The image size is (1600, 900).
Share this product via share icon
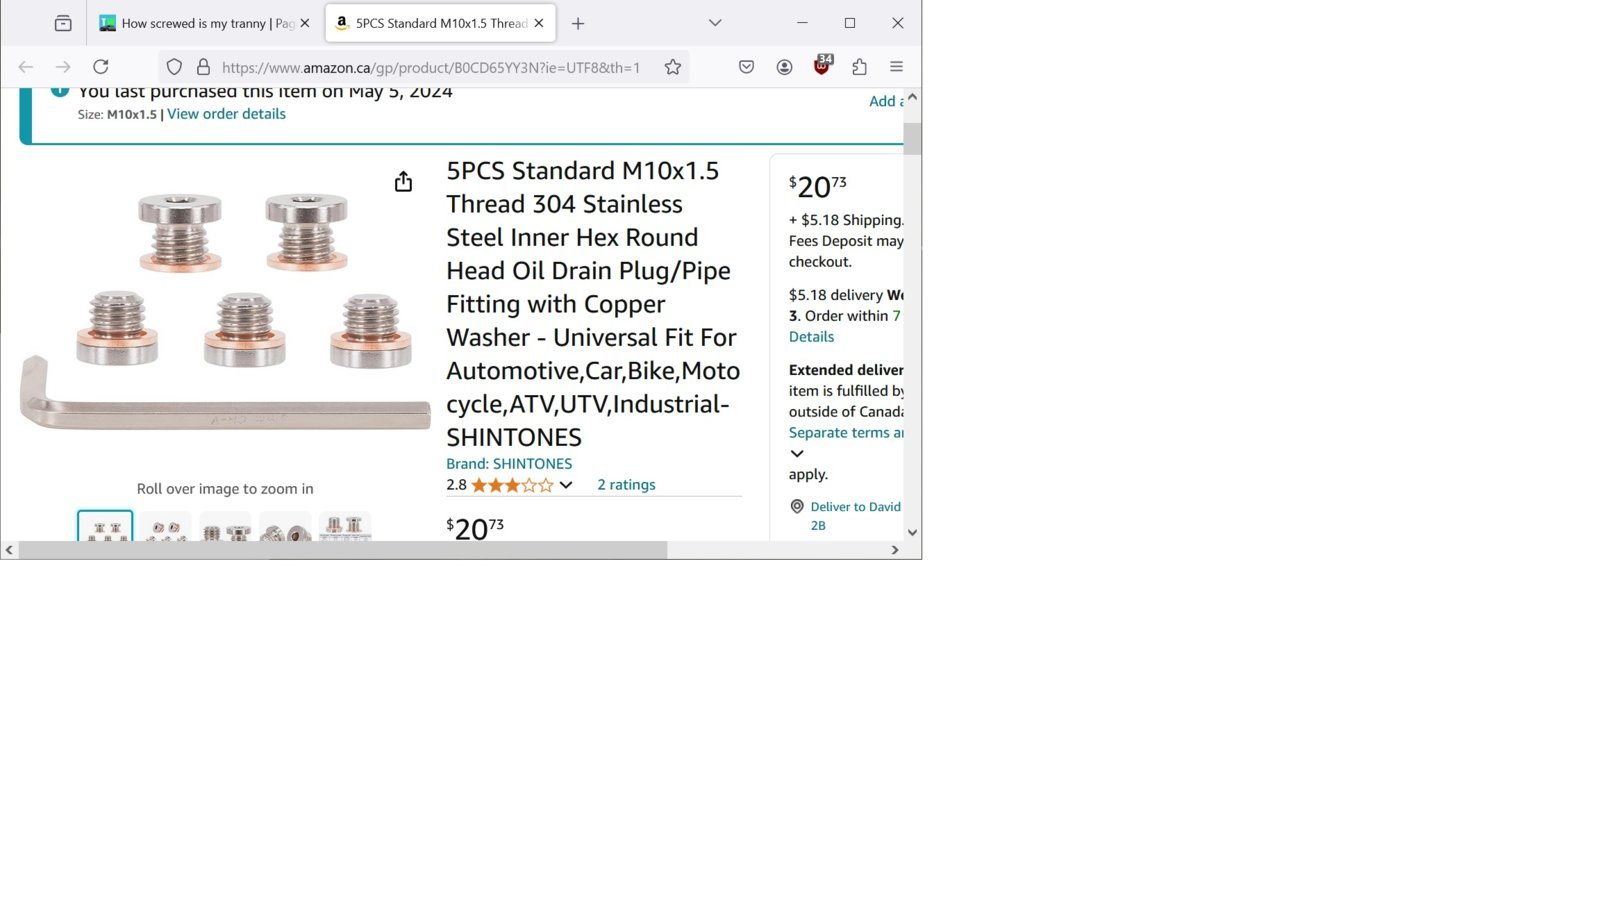pos(403,181)
